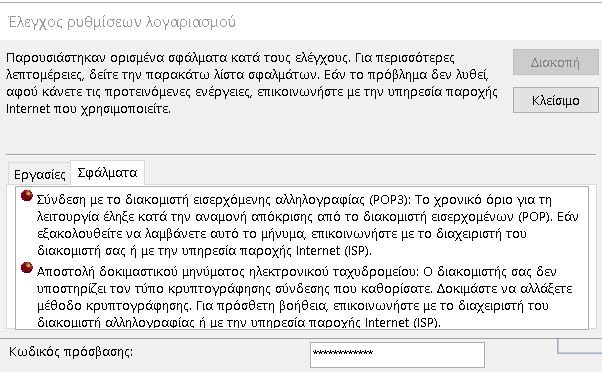This screenshot has height=372, width=602.
Task: Click the line starting 'εξακολουθείτε να λαμβάνετε'
Action: [x=282, y=234]
